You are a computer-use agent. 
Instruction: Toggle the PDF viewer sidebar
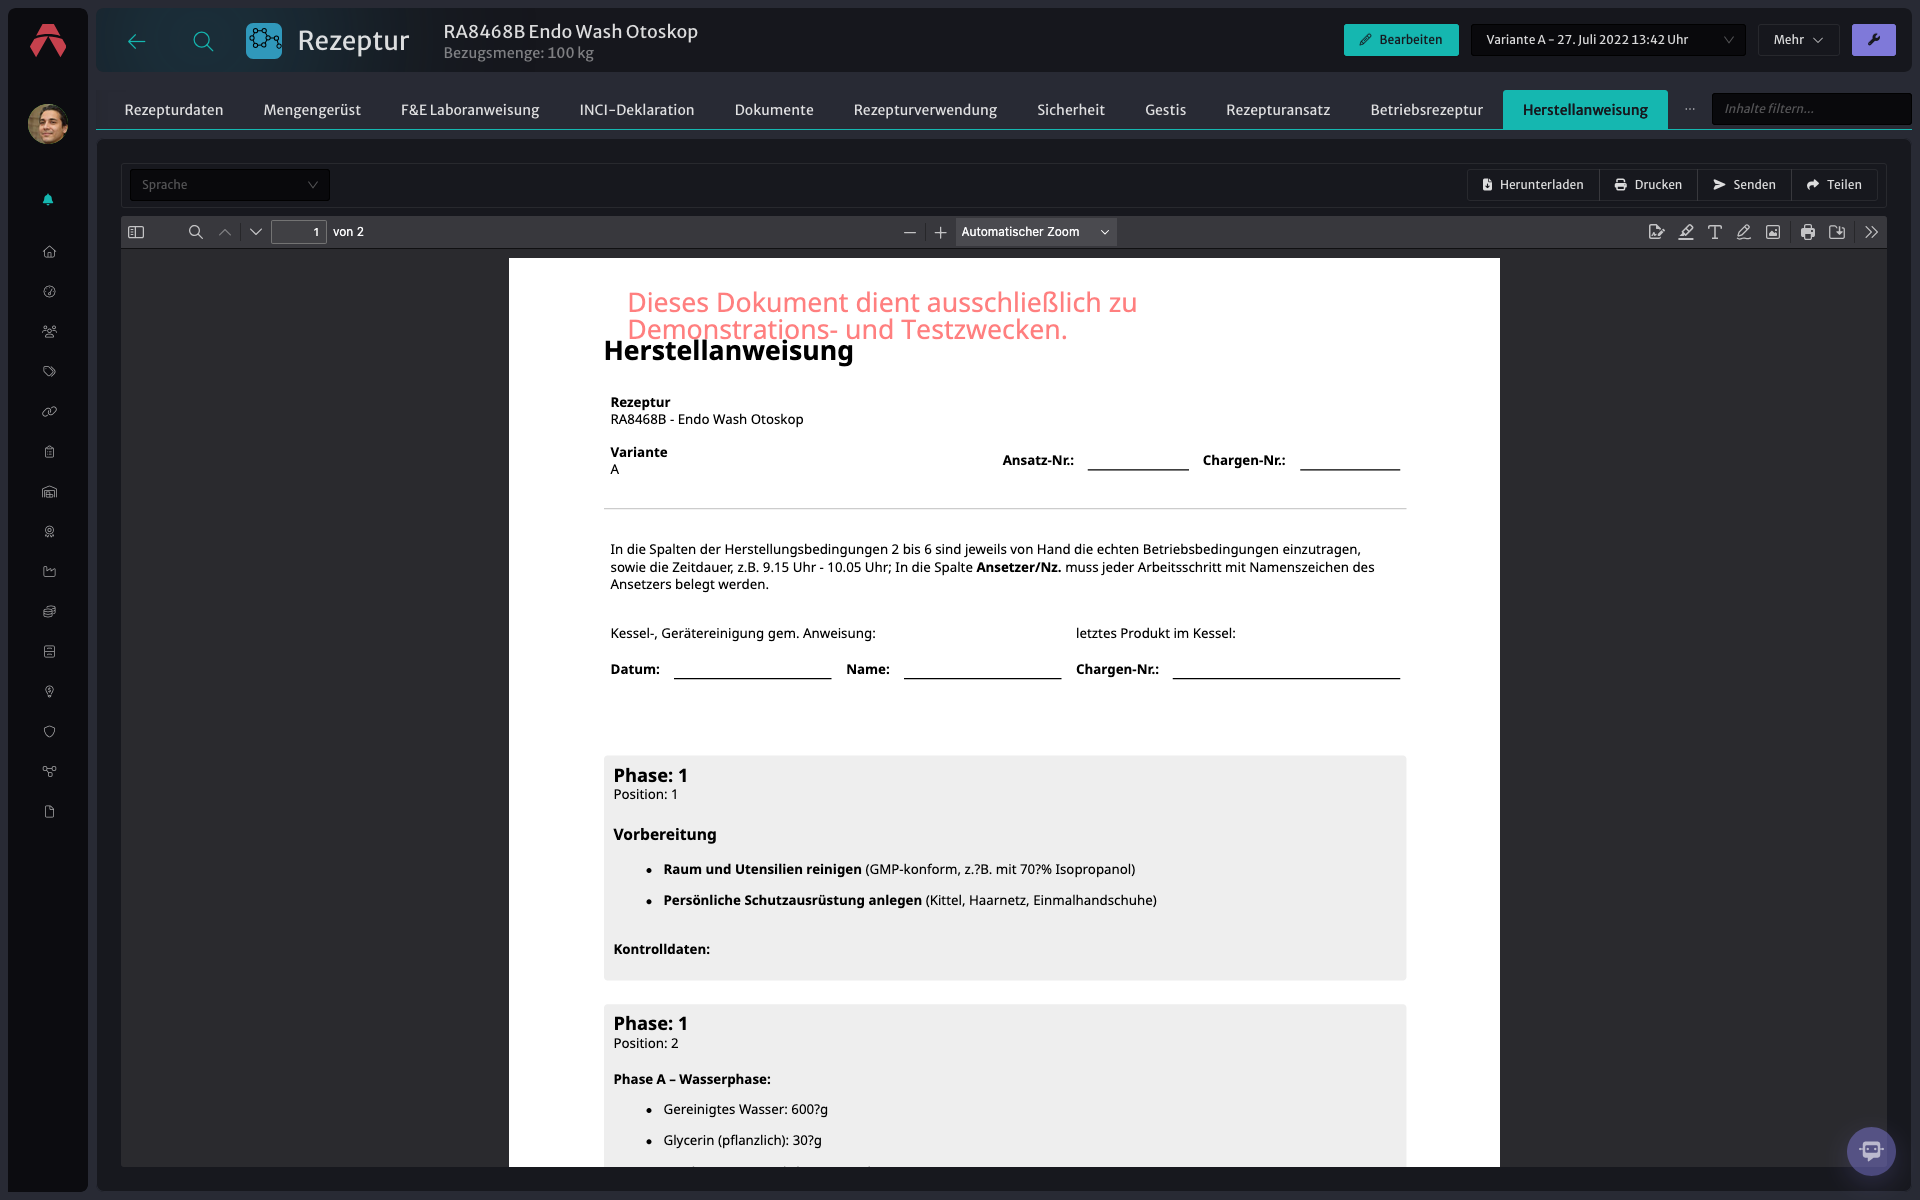click(x=137, y=232)
